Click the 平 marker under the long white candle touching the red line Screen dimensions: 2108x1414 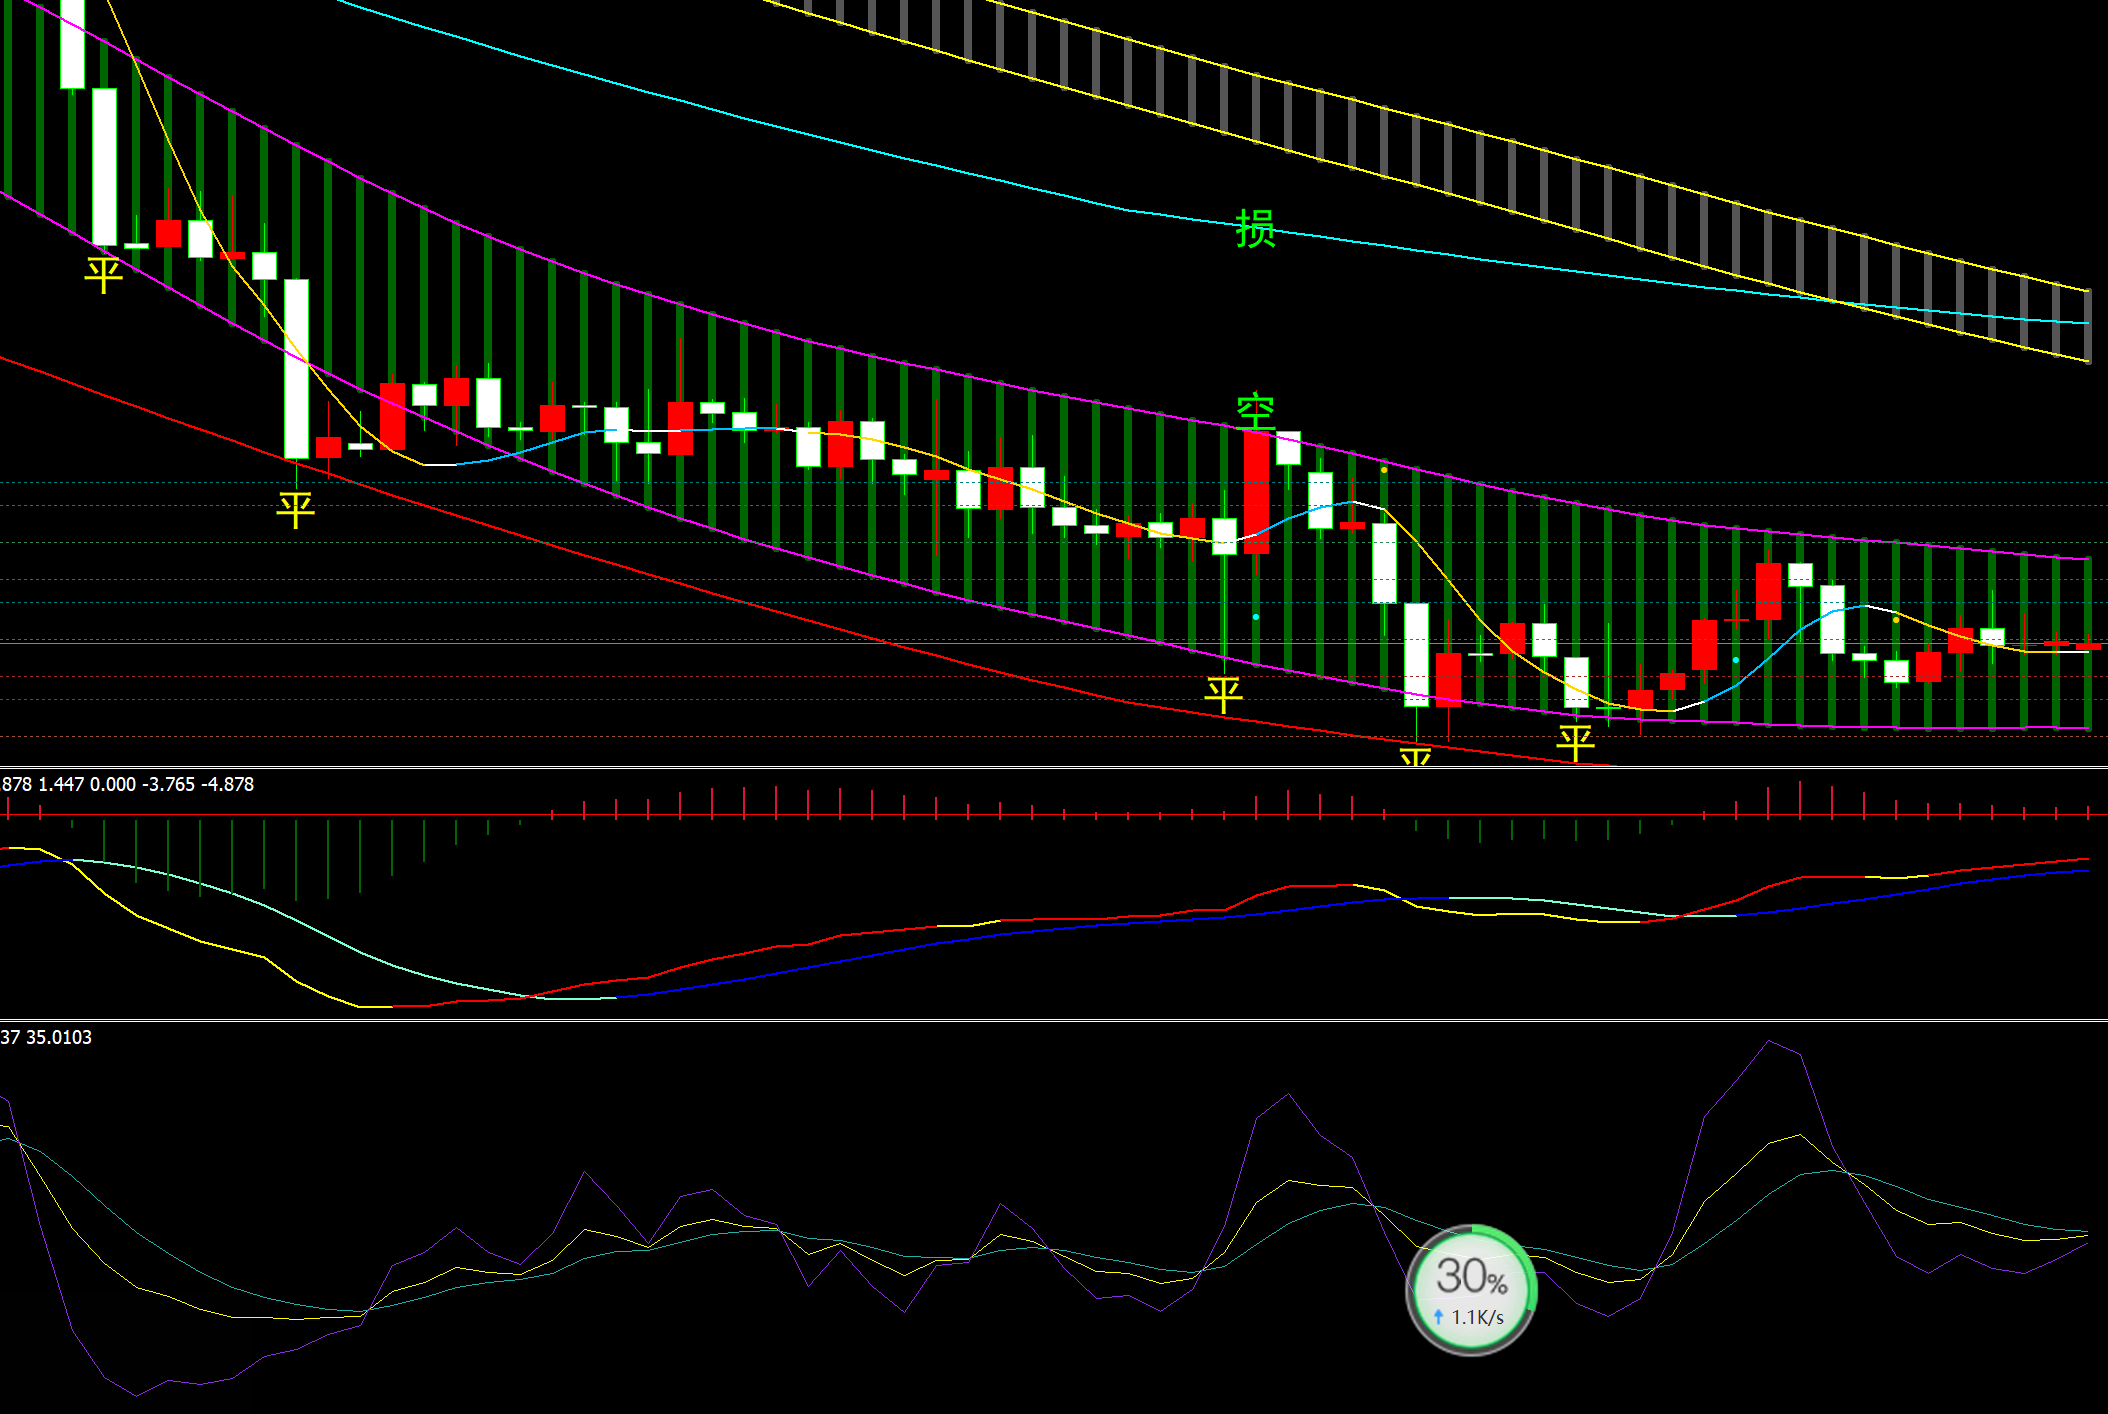coord(295,509)
